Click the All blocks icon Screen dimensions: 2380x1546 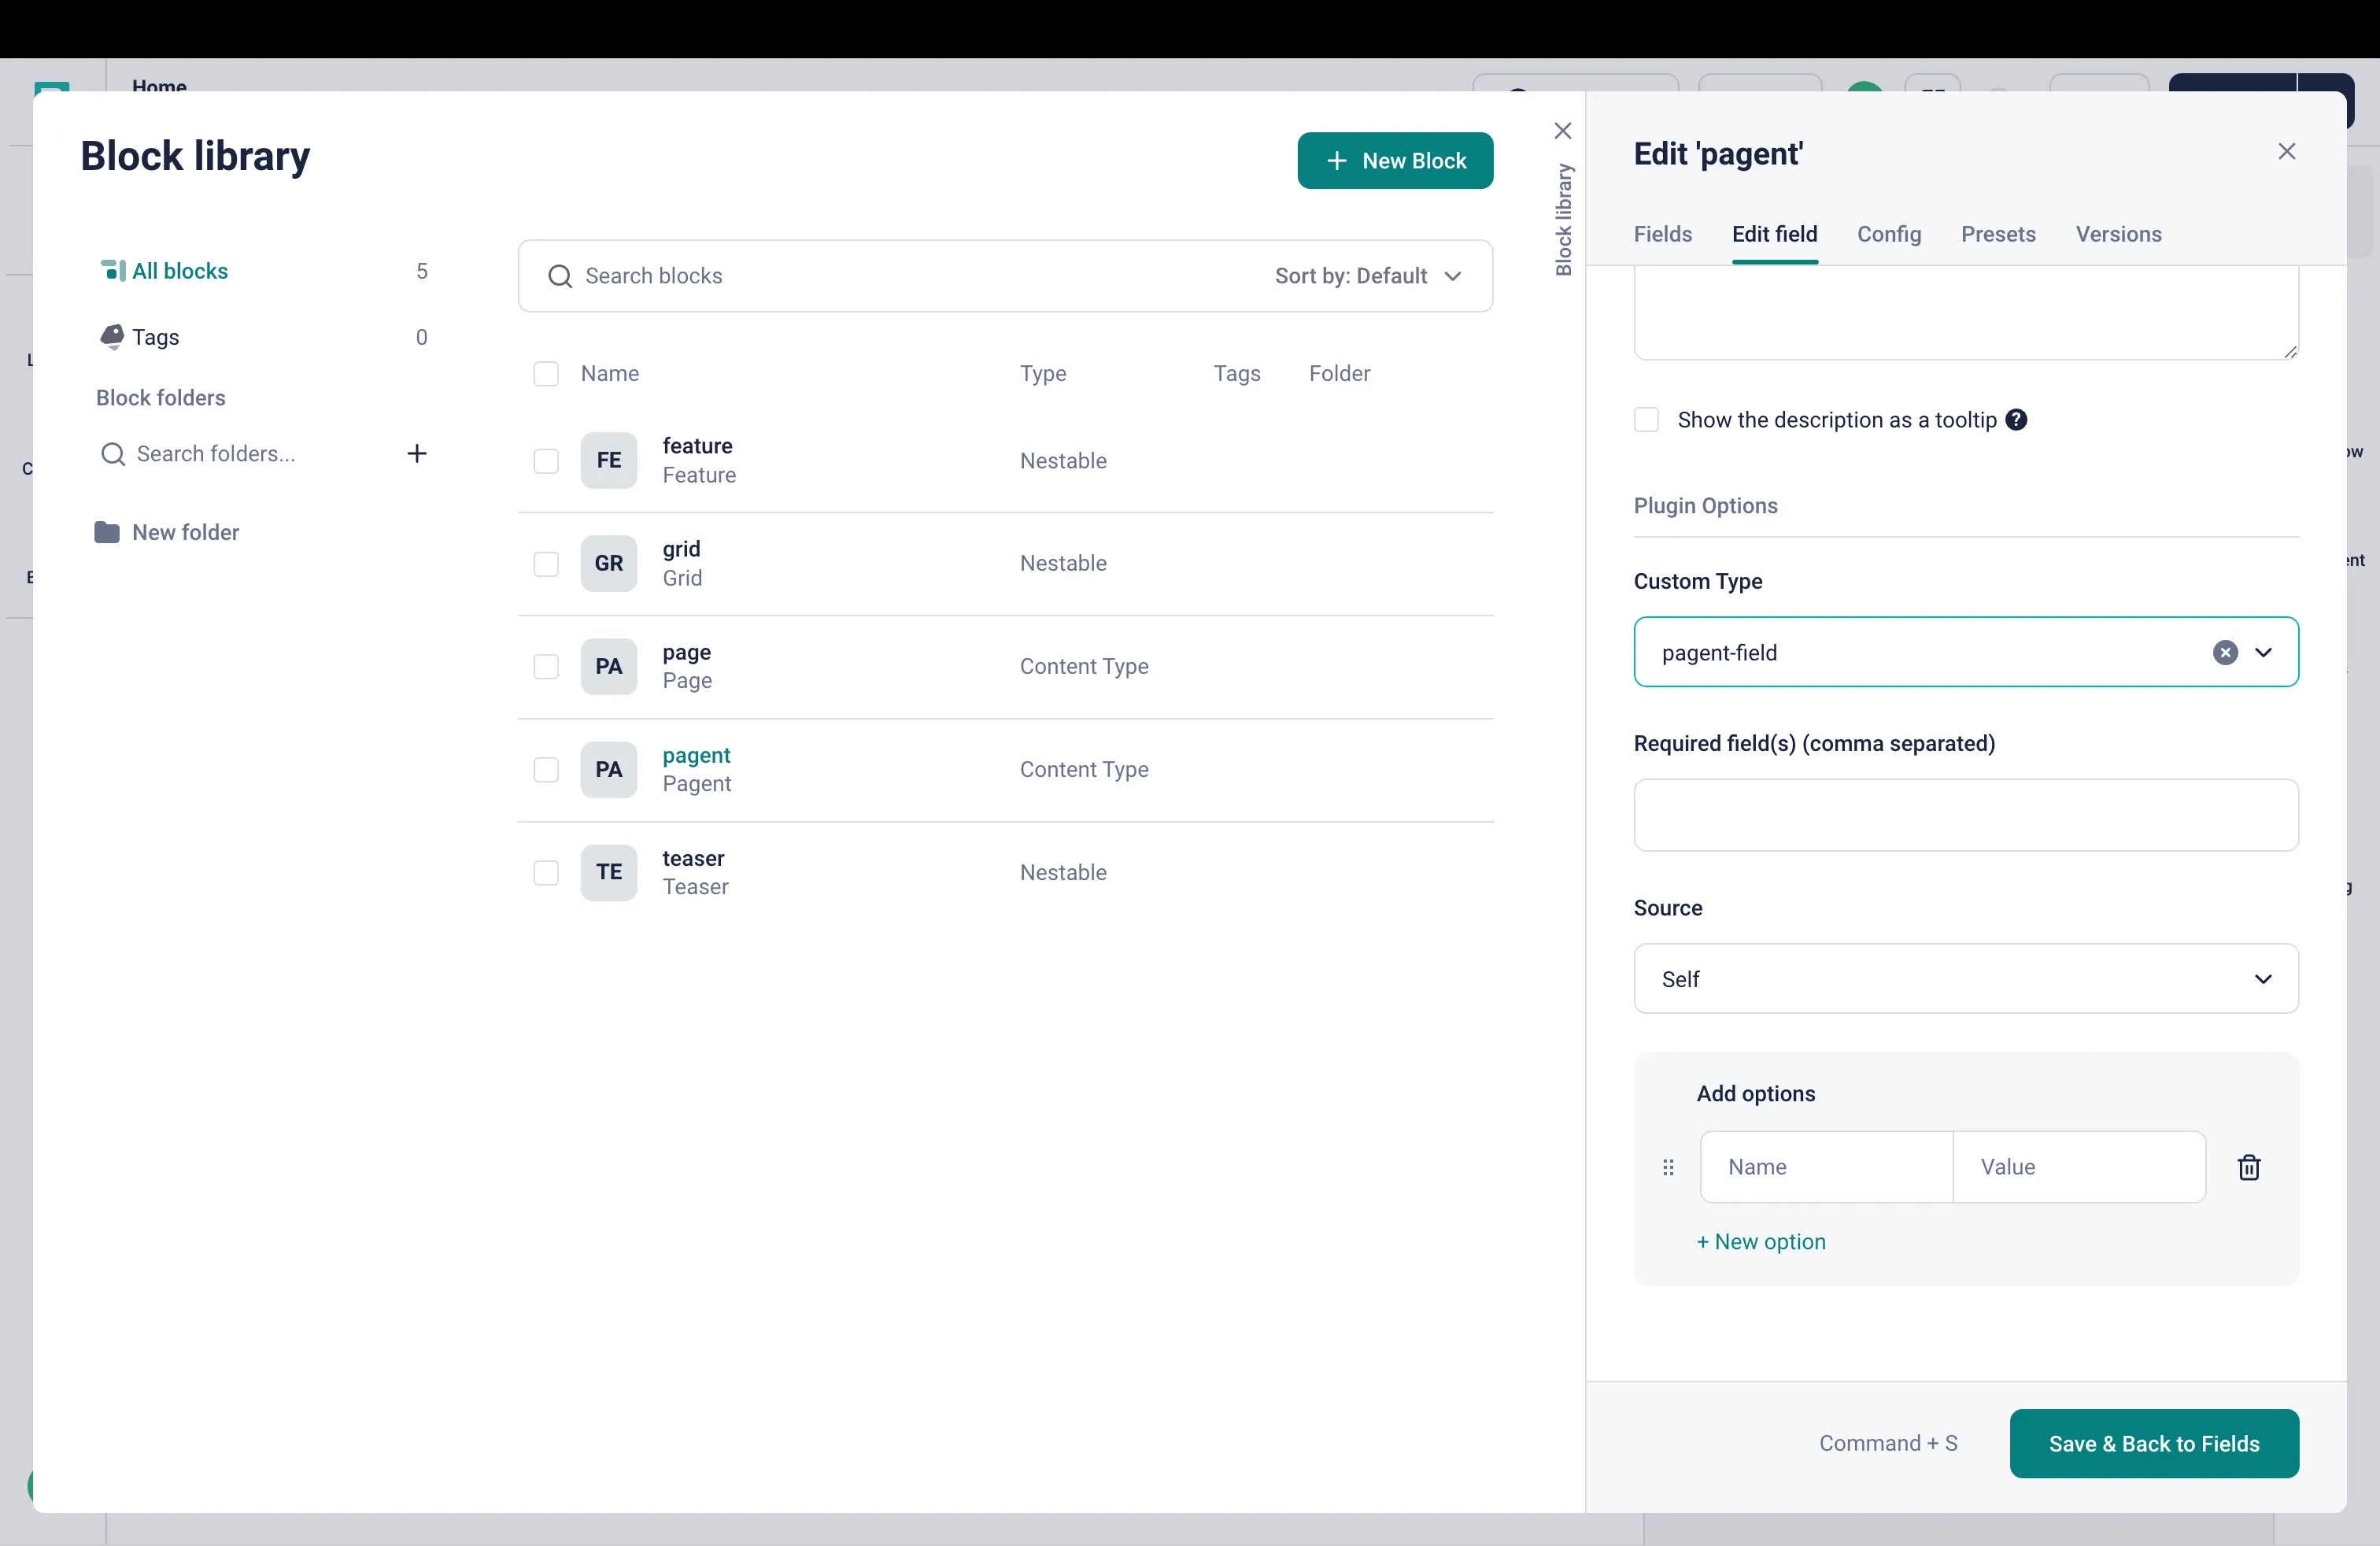point(113,271)
